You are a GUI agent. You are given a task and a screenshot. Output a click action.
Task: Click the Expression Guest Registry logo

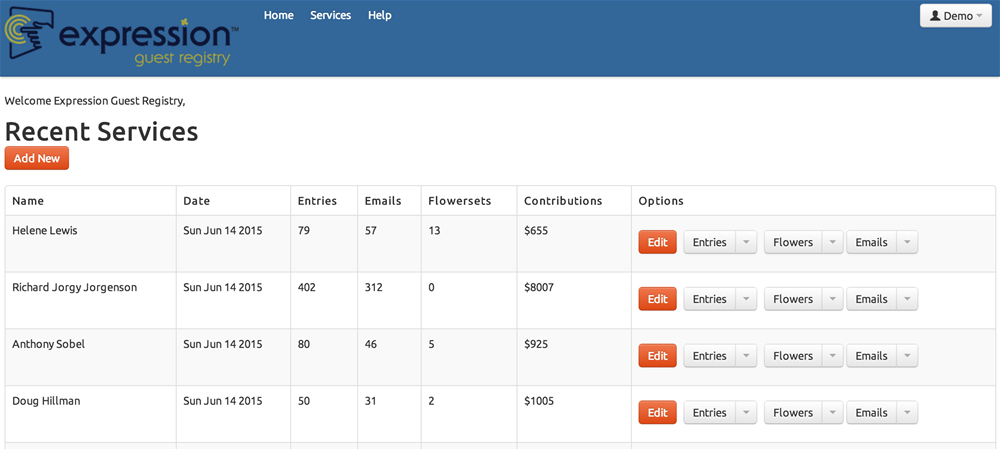pyautogui.click(x=122, y=38)
